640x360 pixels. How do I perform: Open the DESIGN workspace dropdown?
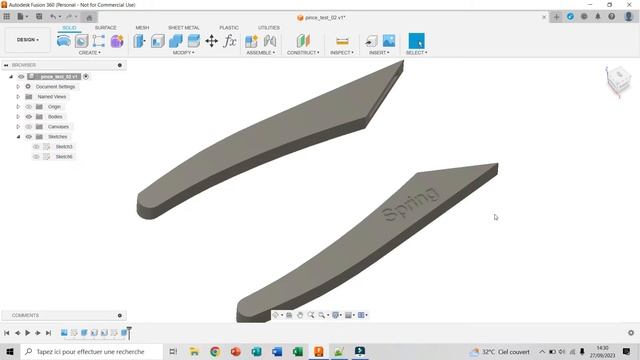tap(28, 40)
